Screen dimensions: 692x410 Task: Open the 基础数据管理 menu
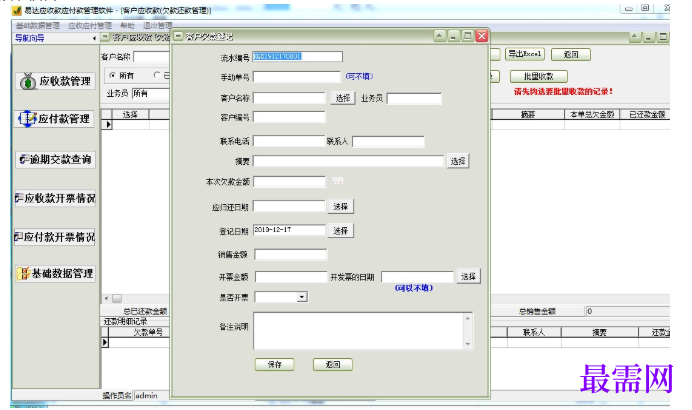[38, 26]
